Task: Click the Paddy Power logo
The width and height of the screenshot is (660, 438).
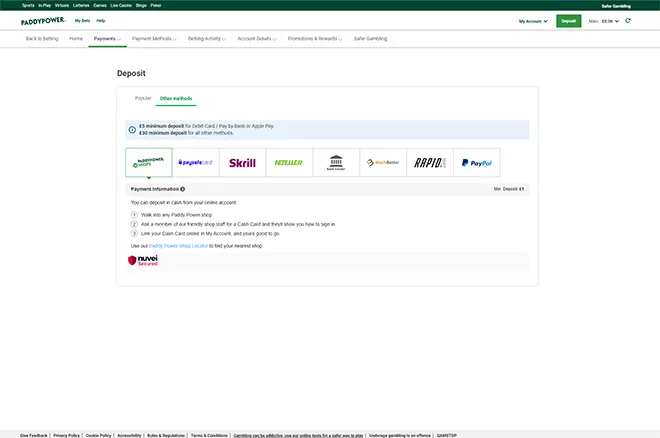Action: 43,21
